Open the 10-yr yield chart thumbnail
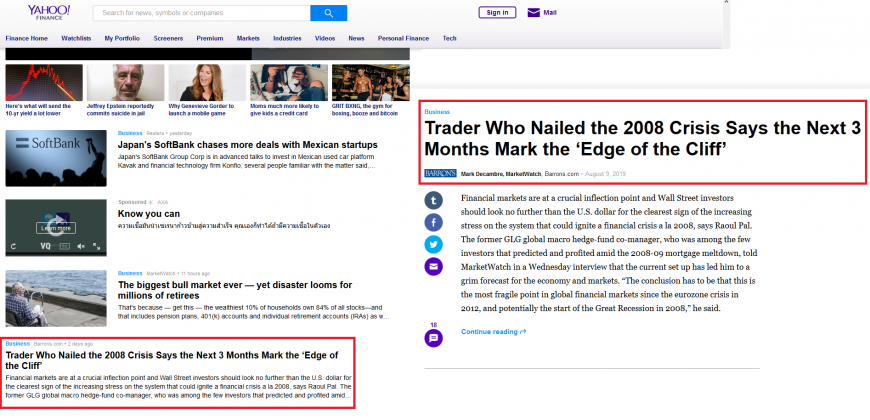This screenshot has width=870, height=420. pos(44,83)
